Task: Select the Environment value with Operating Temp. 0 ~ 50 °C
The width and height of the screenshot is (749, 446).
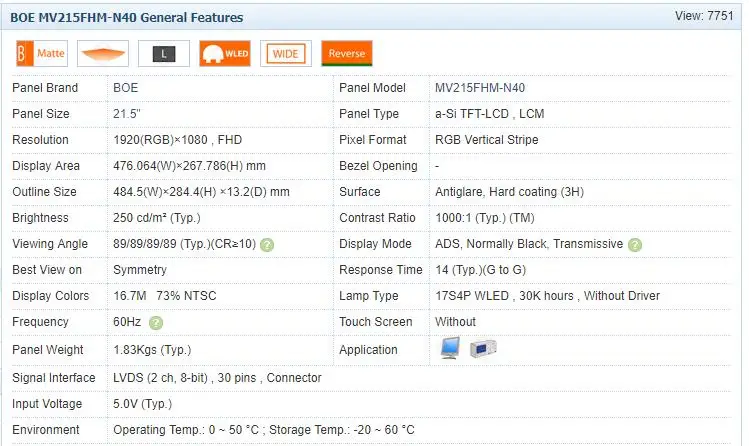Action: coord(264,430)
